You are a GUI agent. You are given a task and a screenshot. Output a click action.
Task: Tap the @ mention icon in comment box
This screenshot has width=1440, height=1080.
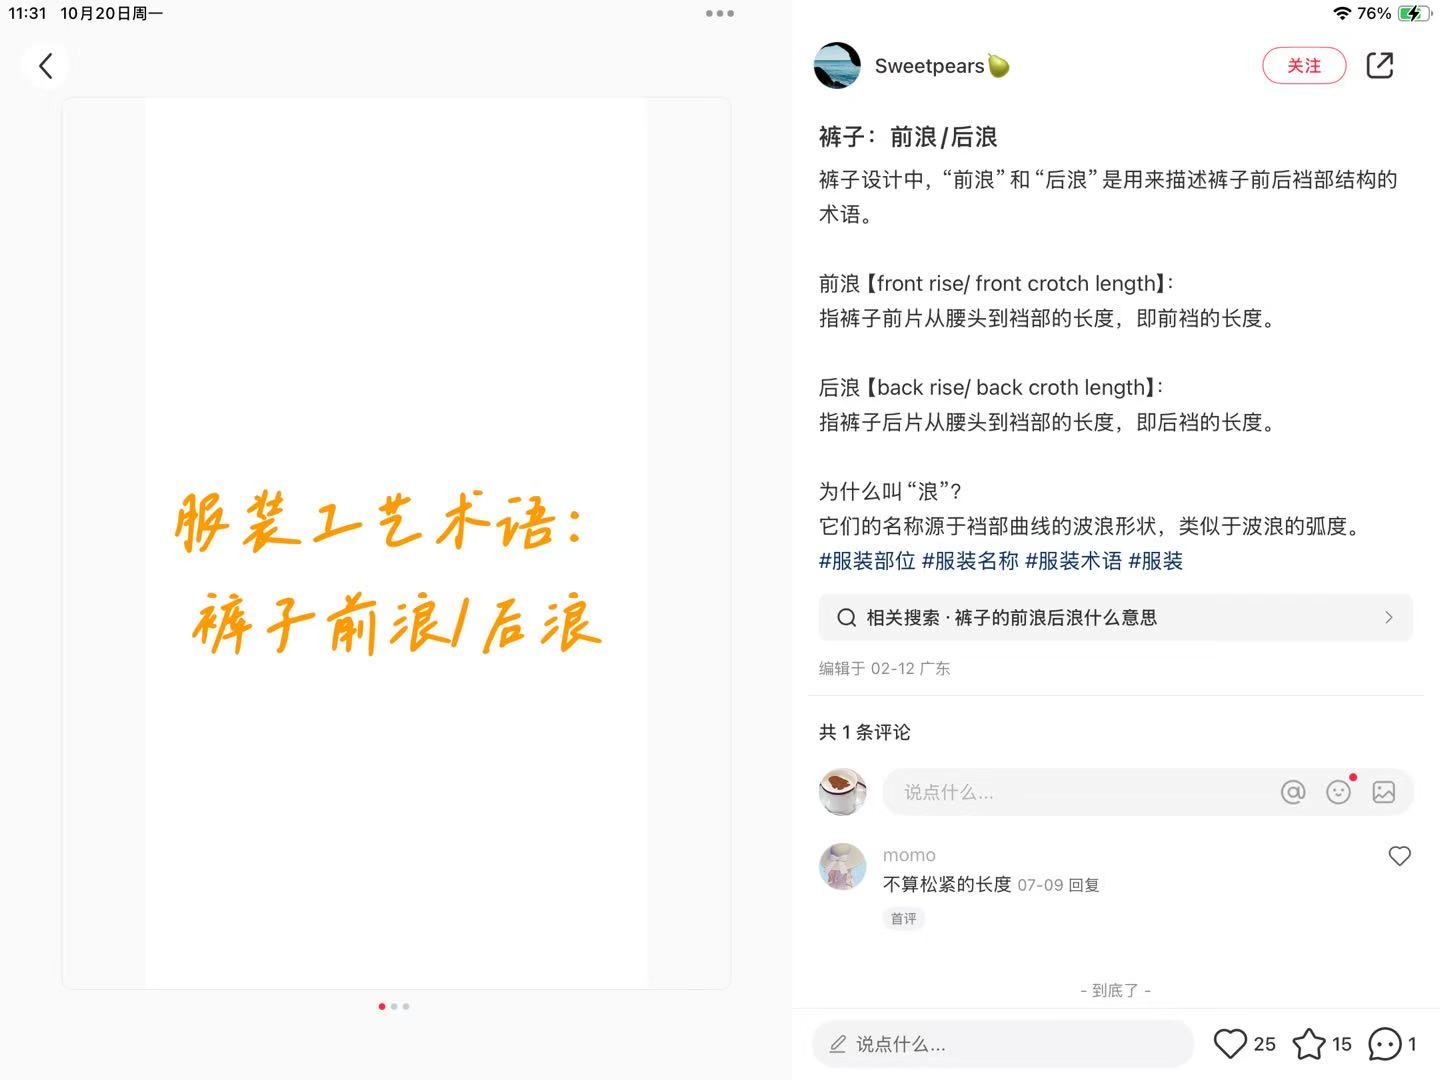coord(1293,792)
